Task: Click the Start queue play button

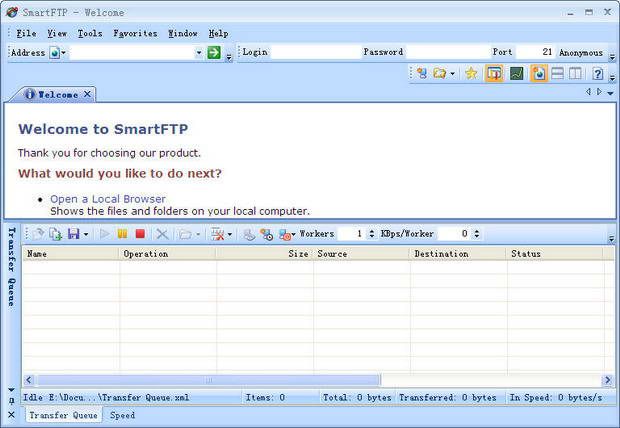Action: pyautogui.click(x=104, y=234)
